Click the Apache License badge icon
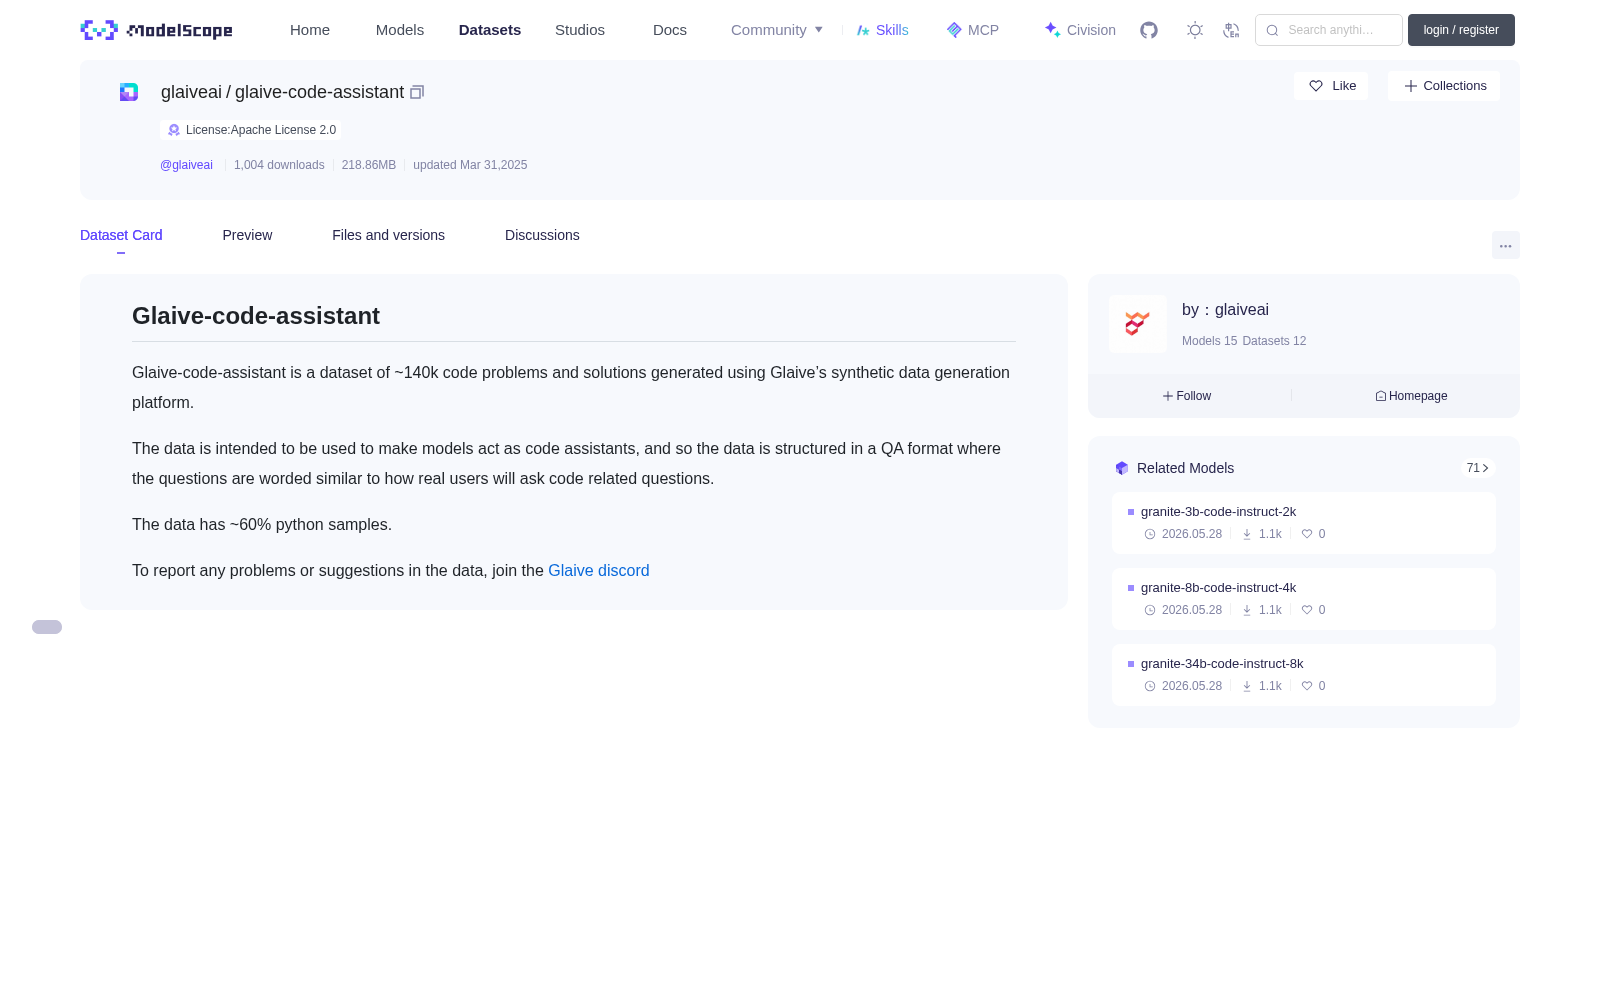1600x1000 pixels. click(174, 130)
